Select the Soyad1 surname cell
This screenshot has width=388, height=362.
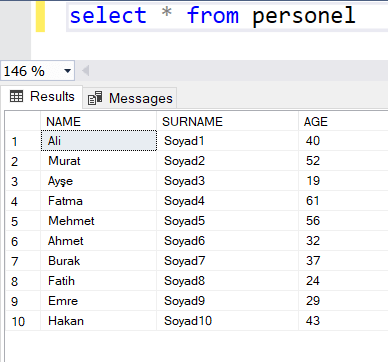[227, 141]
